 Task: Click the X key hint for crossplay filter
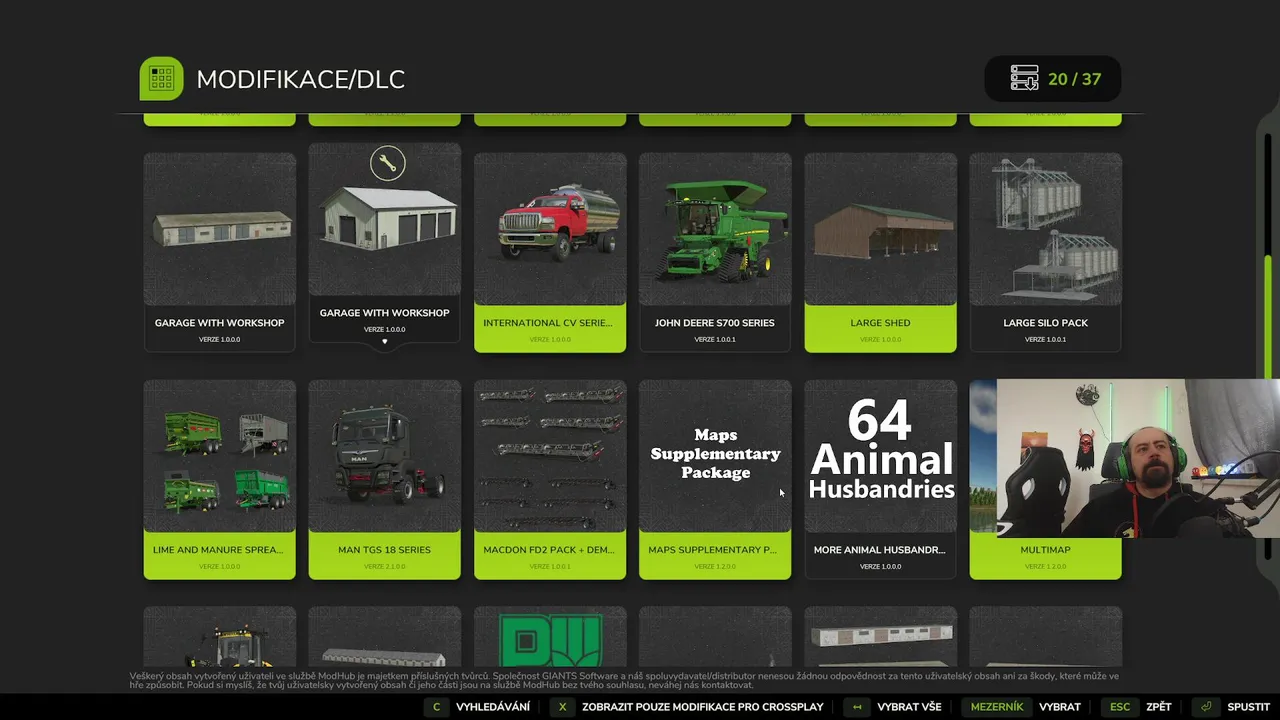tap(562, 707)
